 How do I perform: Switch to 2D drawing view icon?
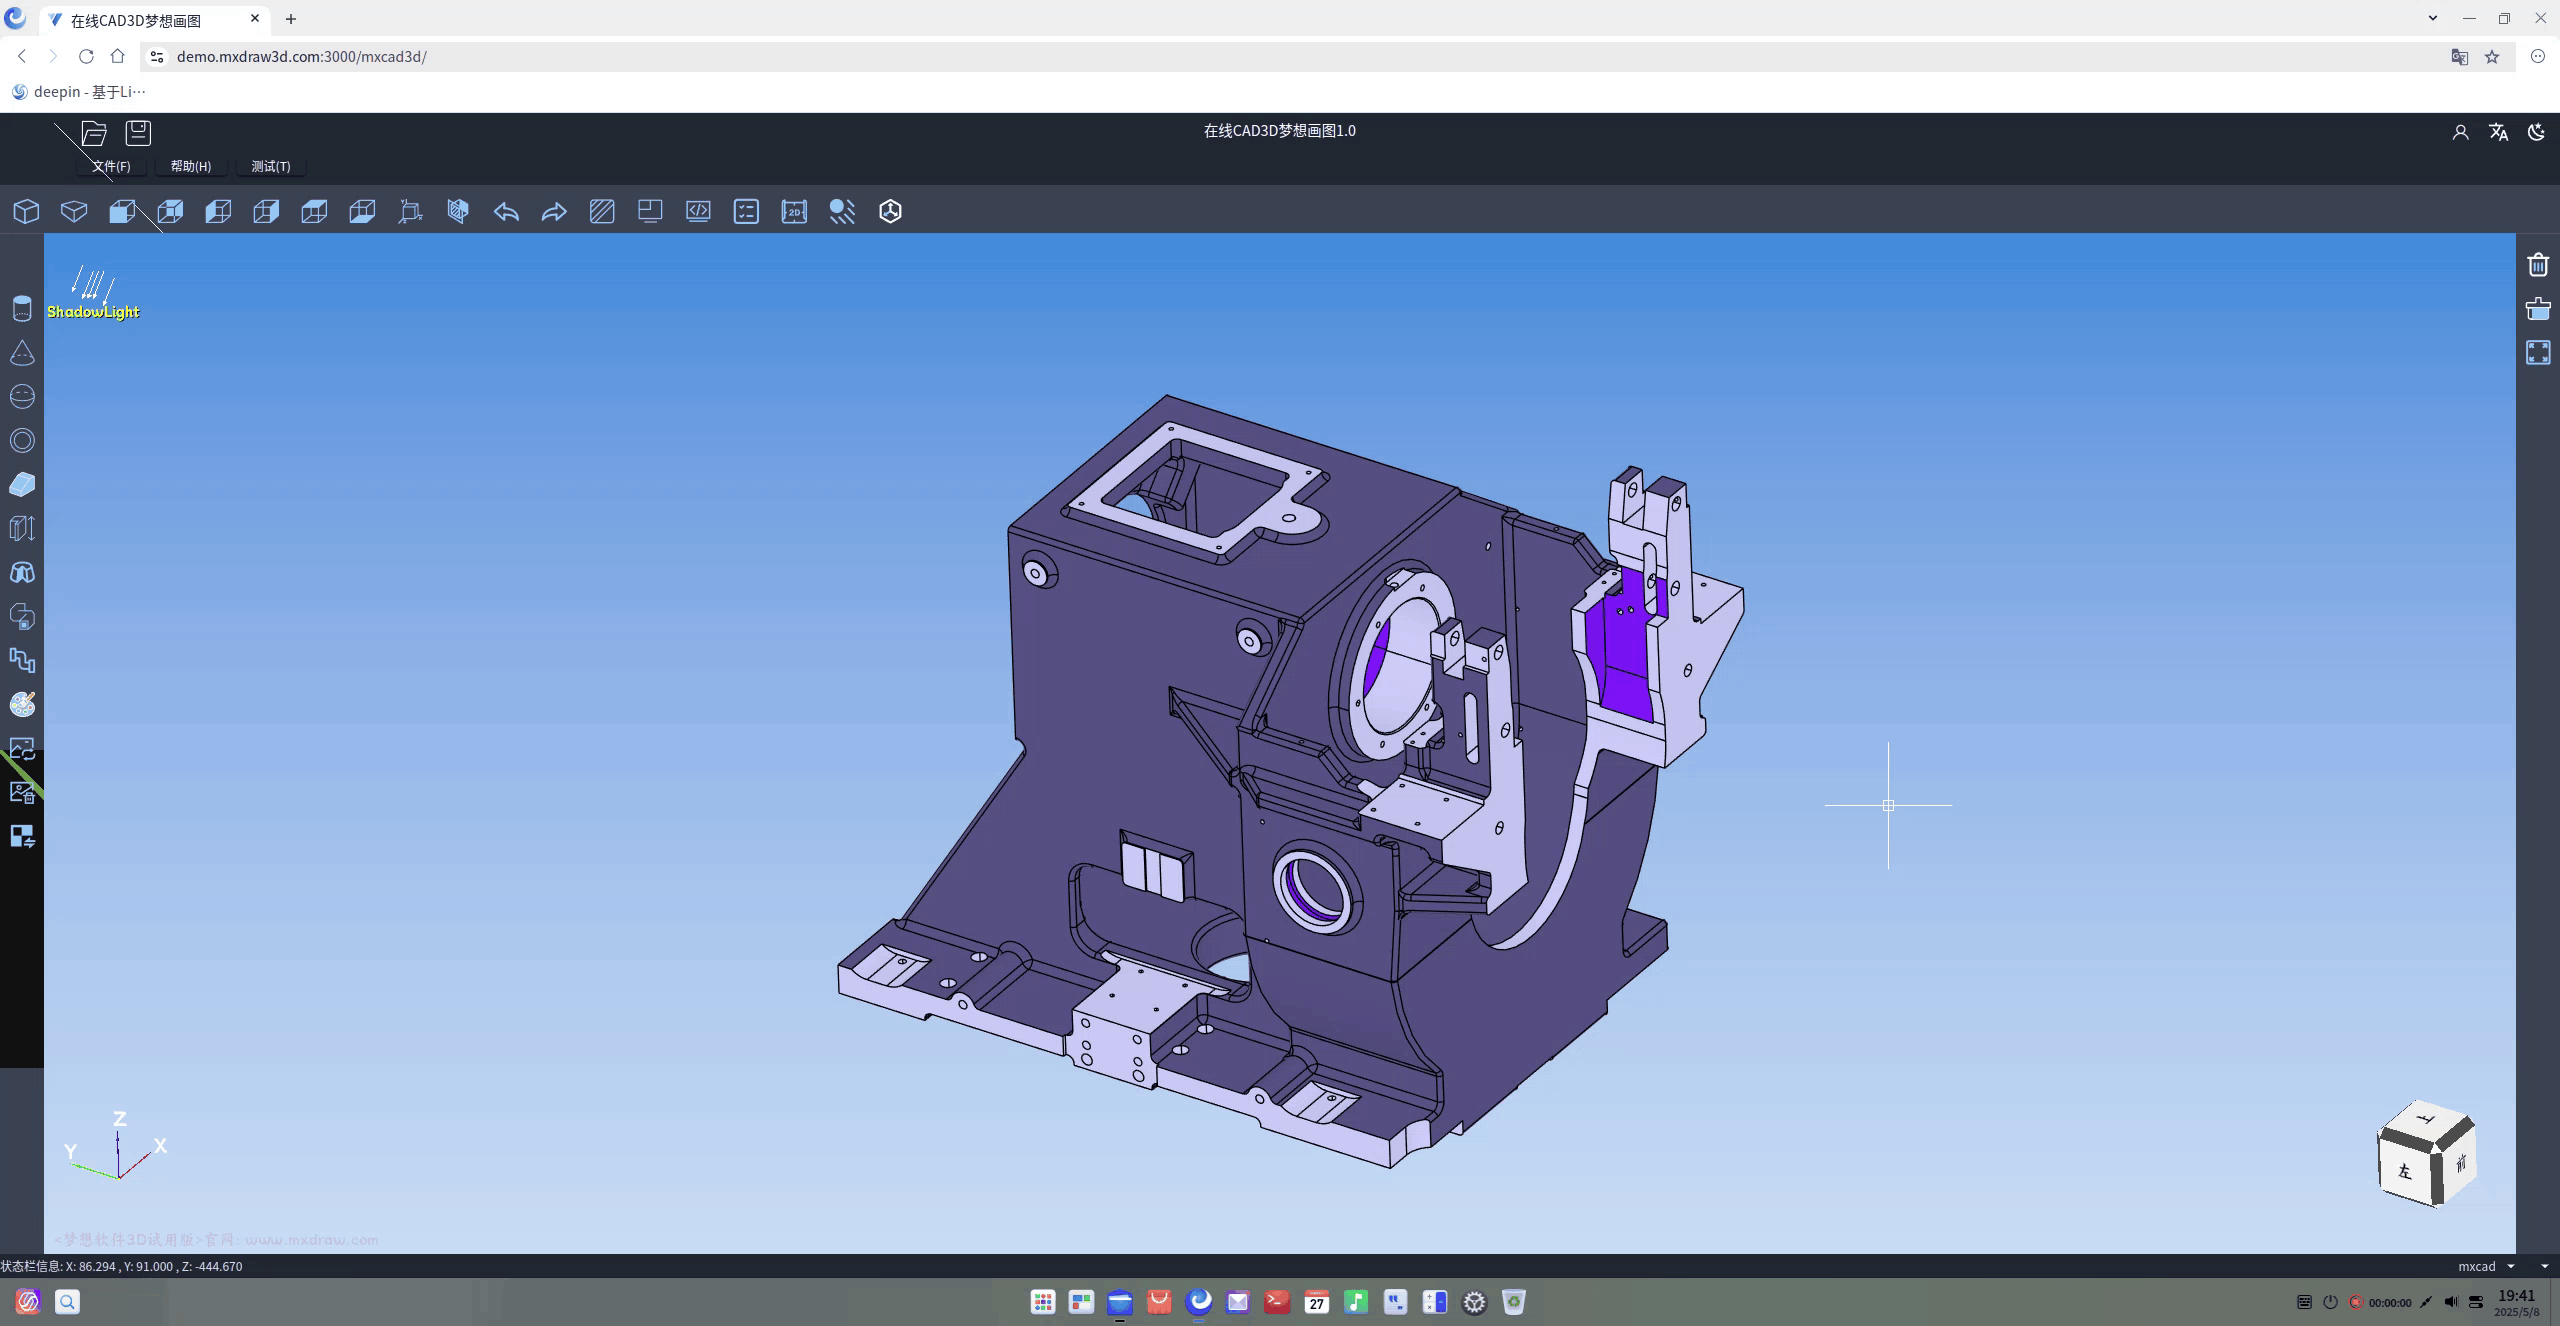[794, 211]
